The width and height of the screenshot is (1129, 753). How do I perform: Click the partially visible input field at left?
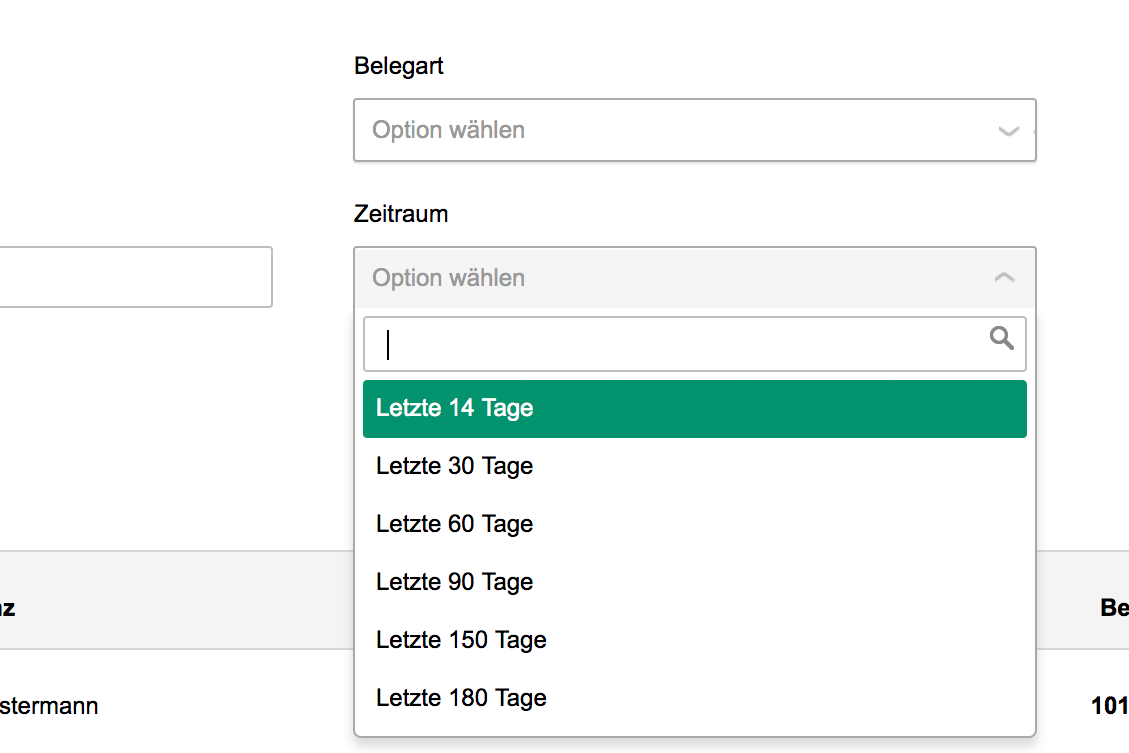point(135,277)
